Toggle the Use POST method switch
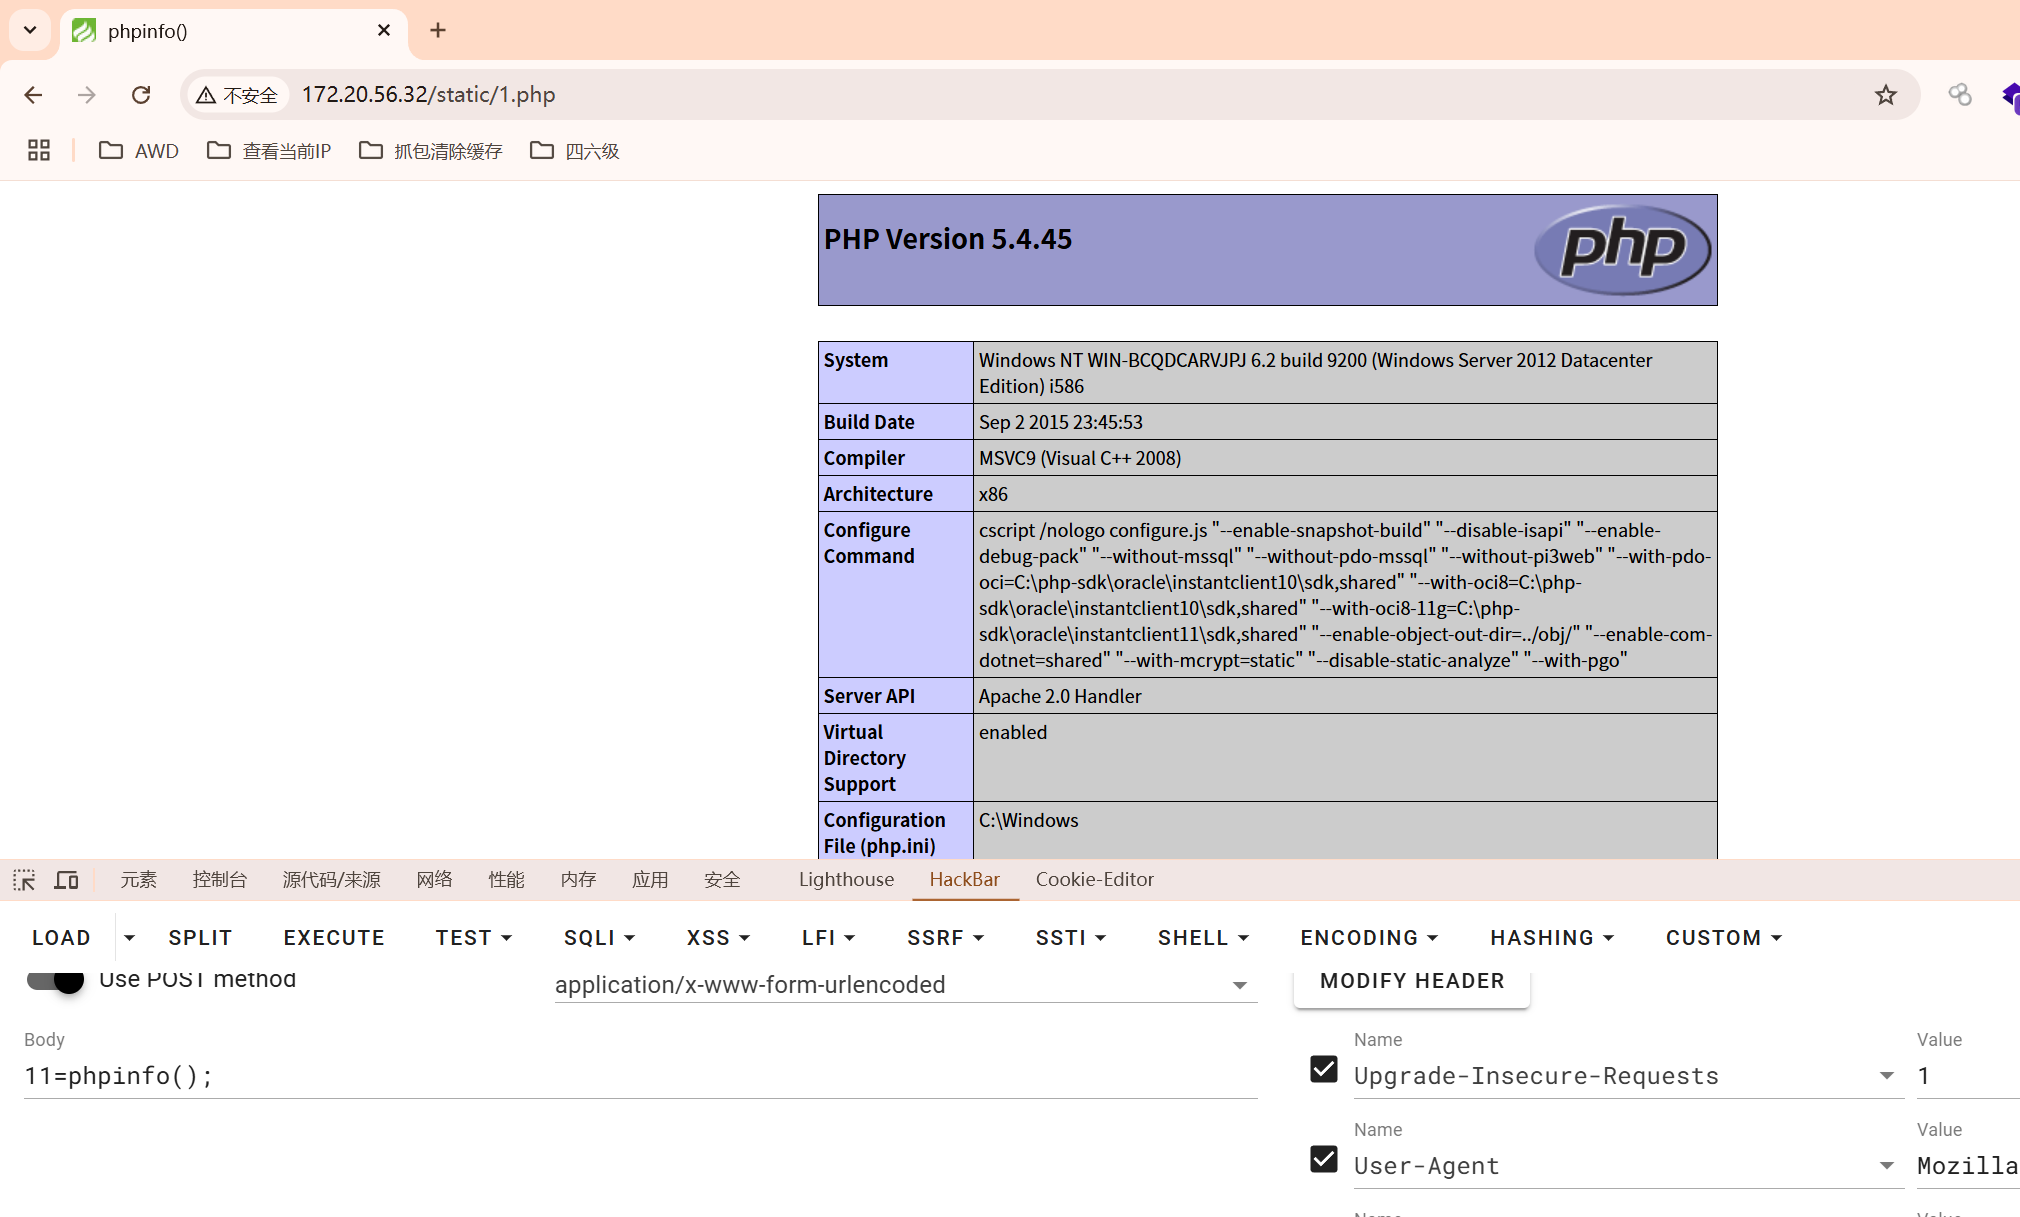The width and height of the screenshot is (2020, 1217). 55,979
